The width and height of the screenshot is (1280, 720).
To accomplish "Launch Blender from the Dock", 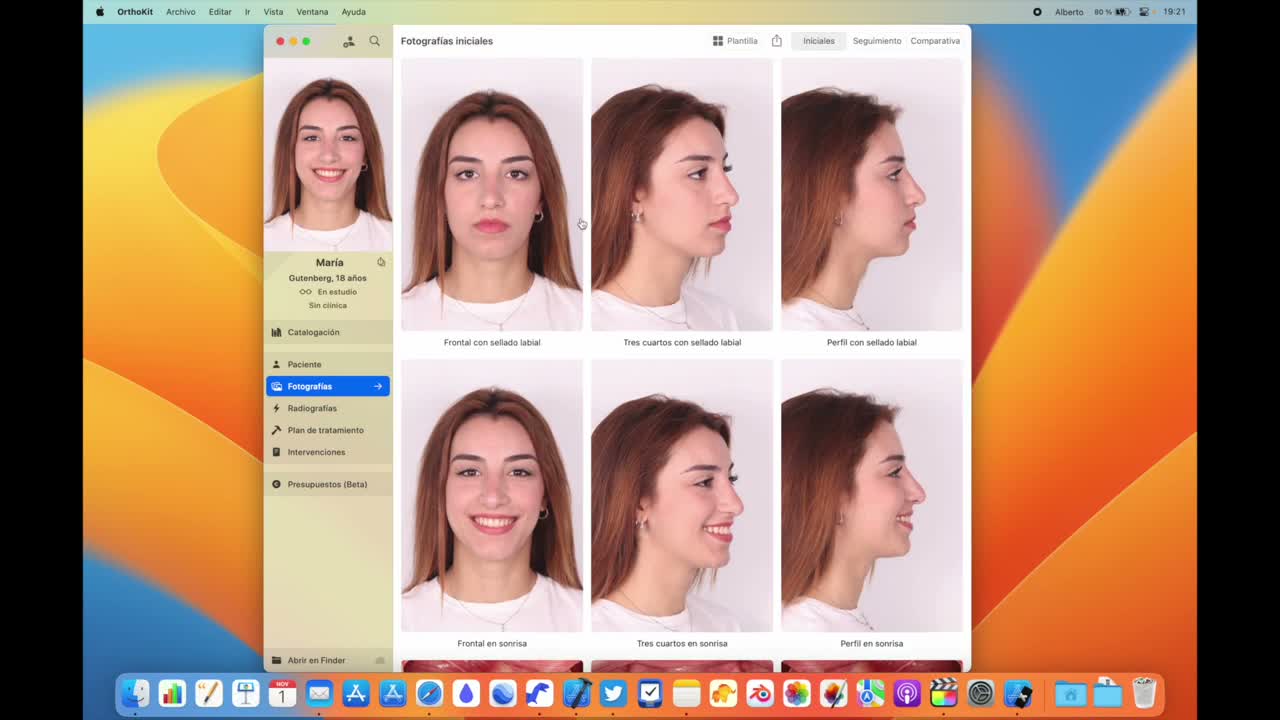I will [x=760, y=693].
